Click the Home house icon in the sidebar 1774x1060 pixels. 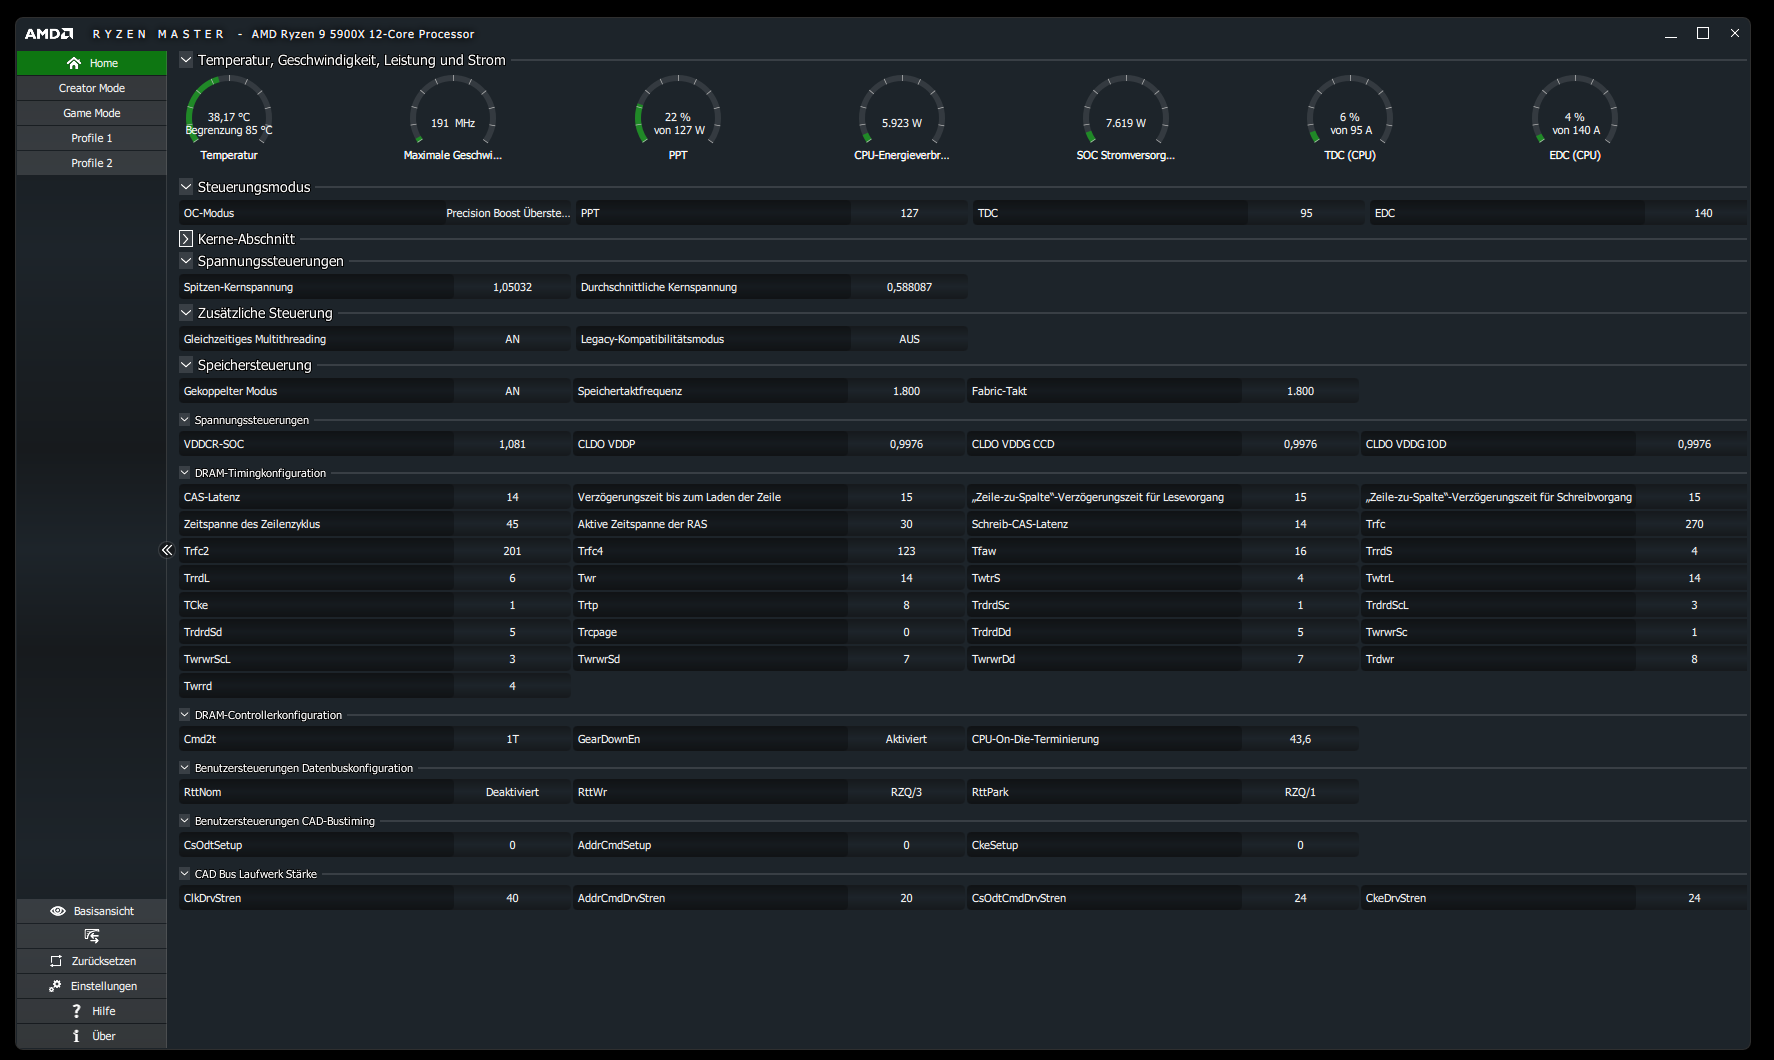74,63
